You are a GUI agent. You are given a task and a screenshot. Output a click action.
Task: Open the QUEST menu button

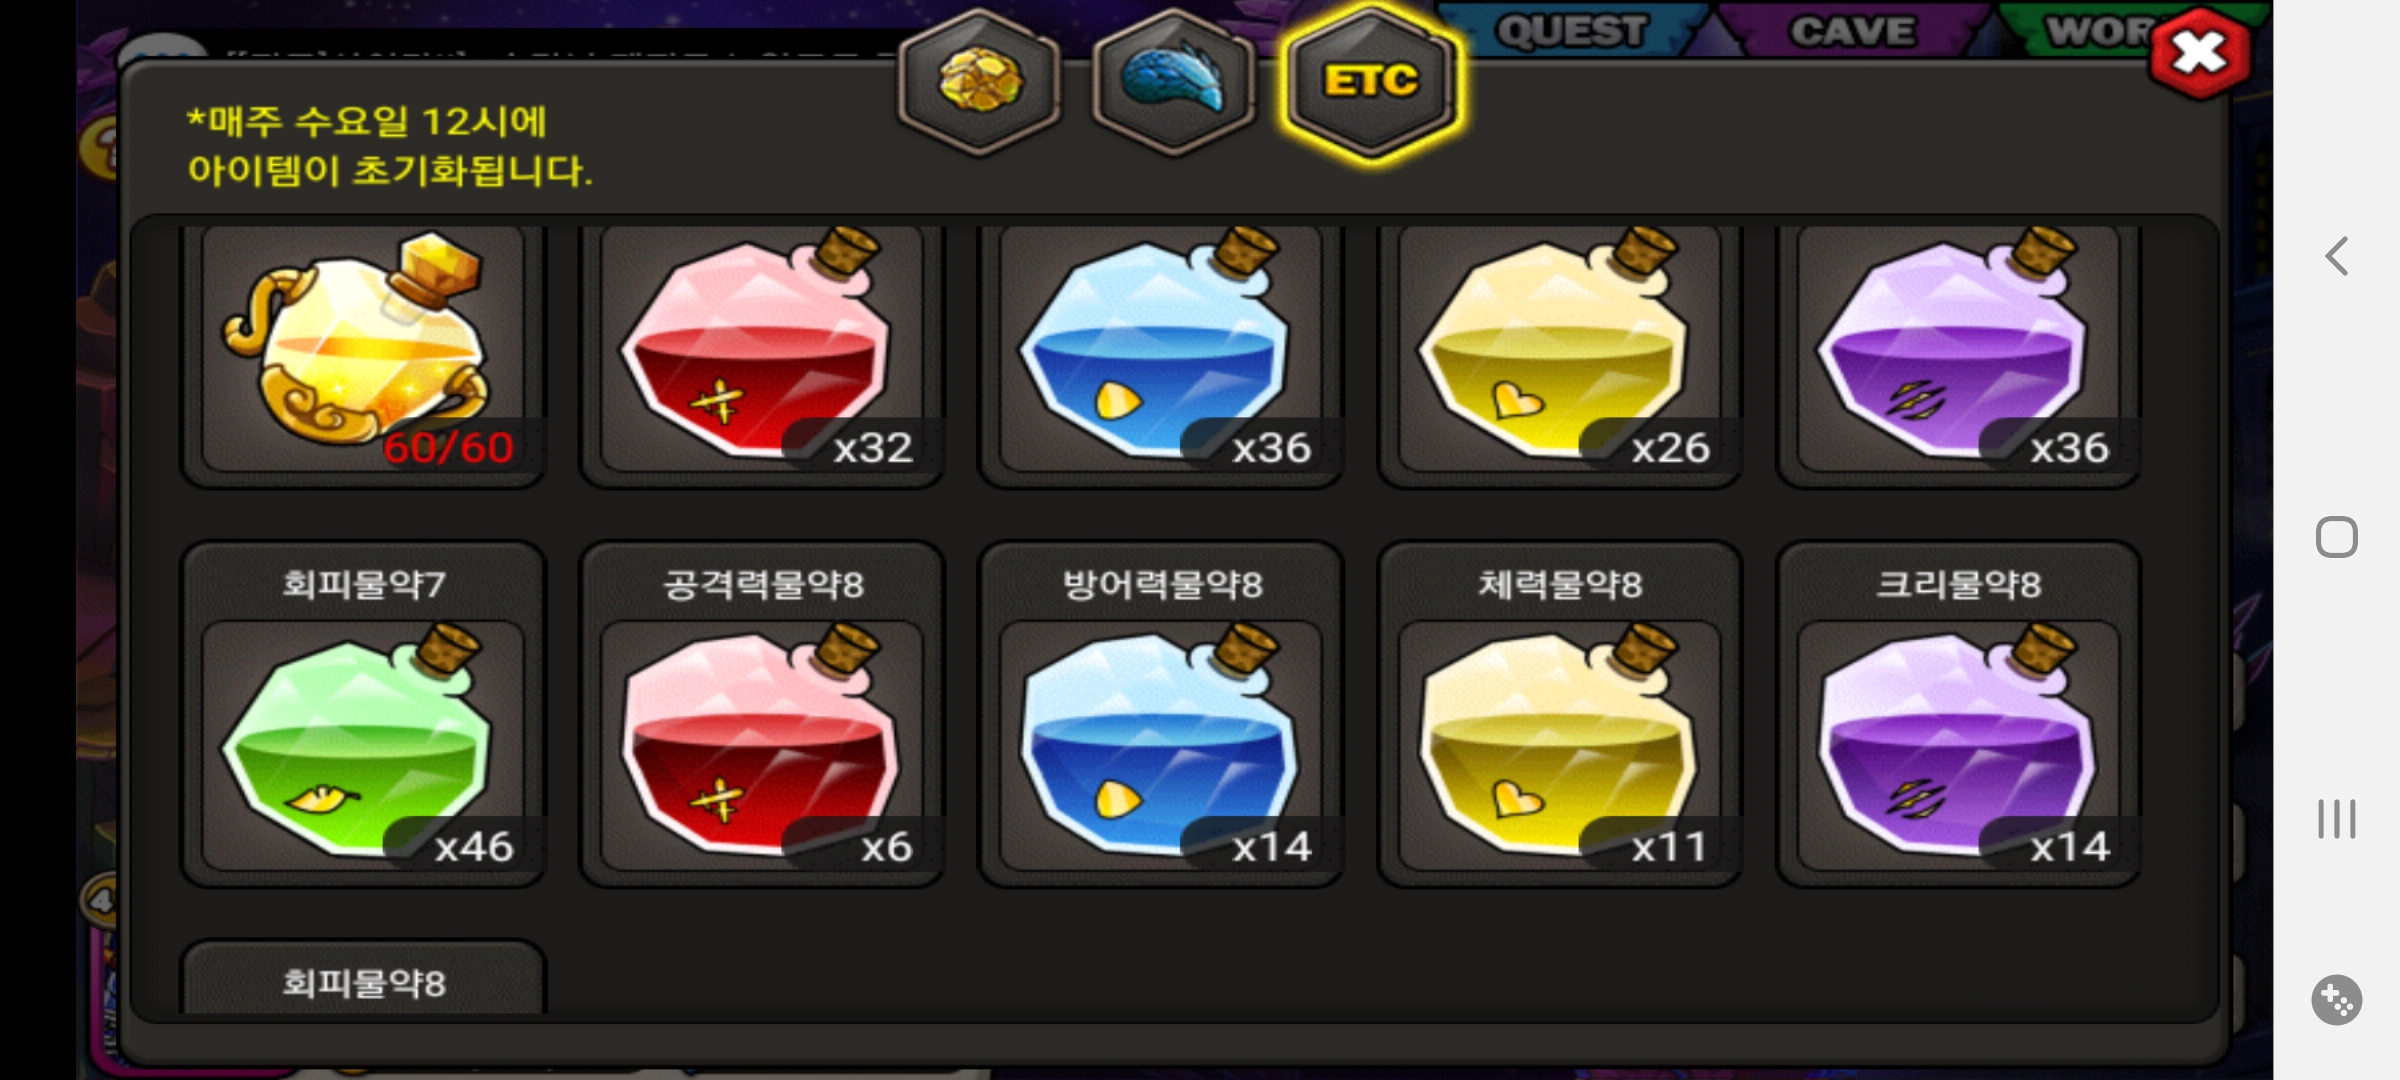coord(1572,30)
